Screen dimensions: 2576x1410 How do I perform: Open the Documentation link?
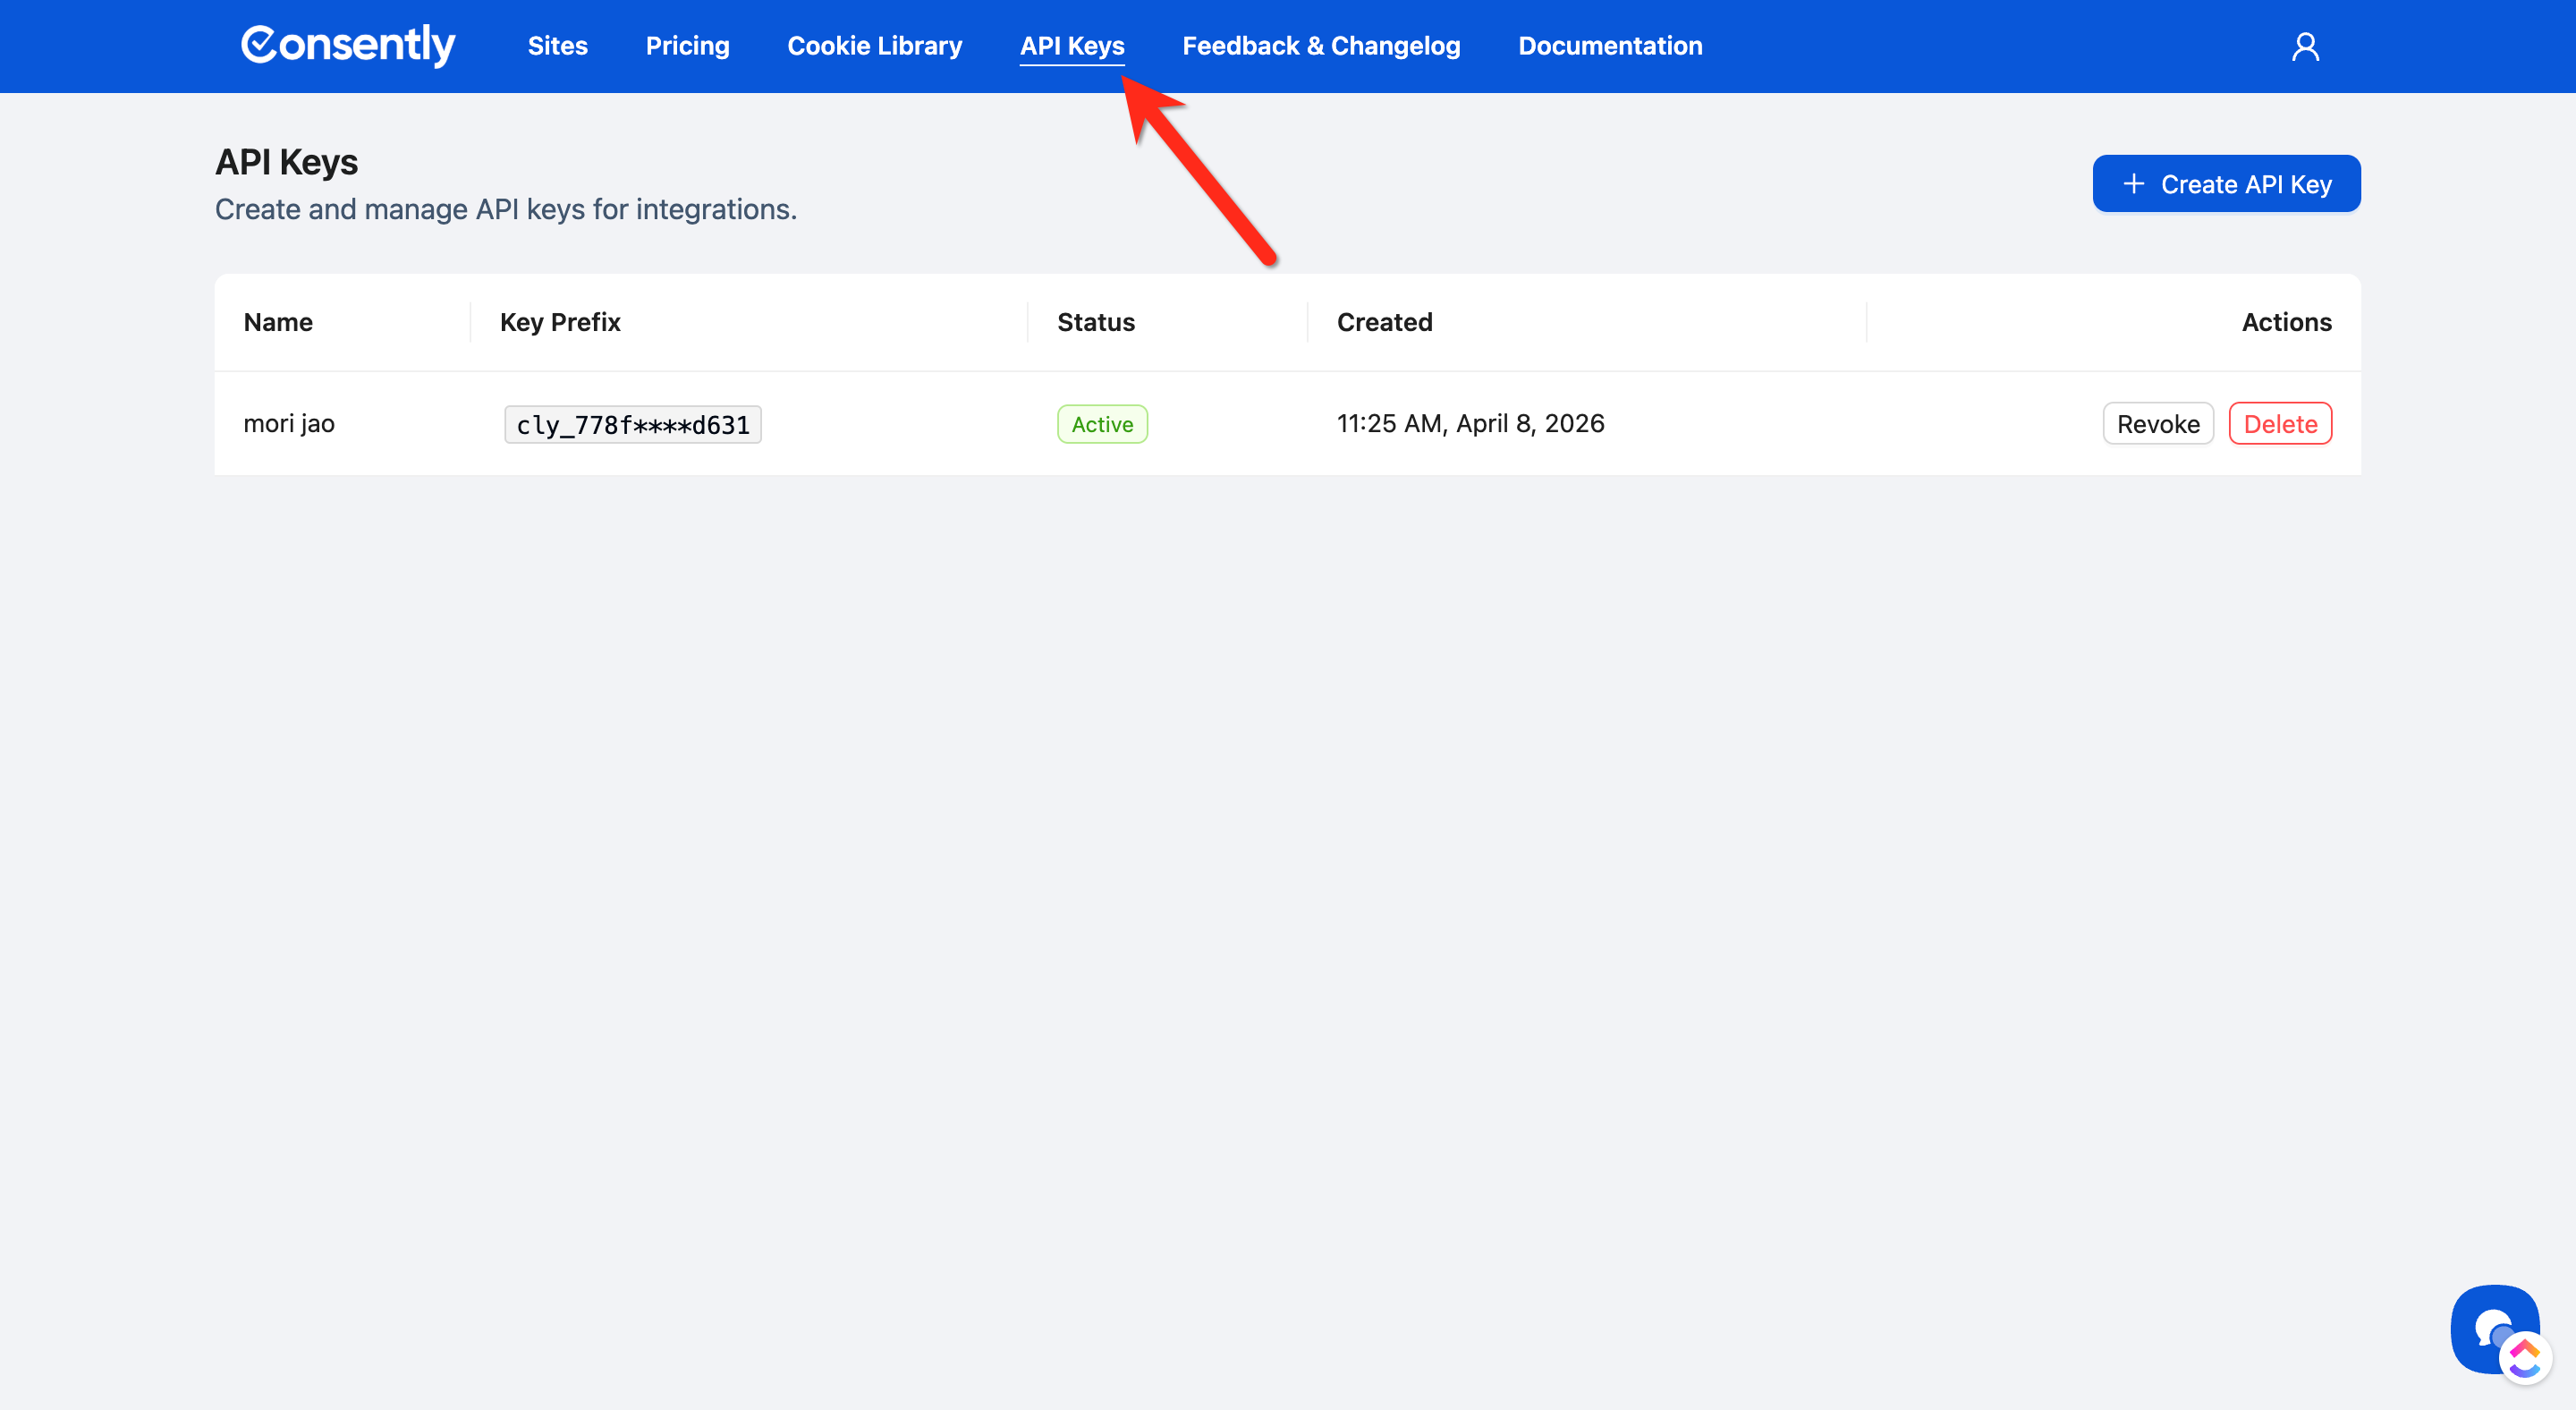[1610, 46]
